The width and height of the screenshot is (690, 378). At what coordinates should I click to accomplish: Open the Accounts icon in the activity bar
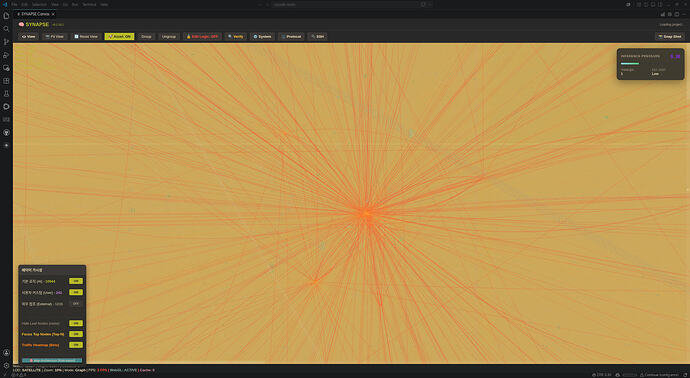point(6,352)
